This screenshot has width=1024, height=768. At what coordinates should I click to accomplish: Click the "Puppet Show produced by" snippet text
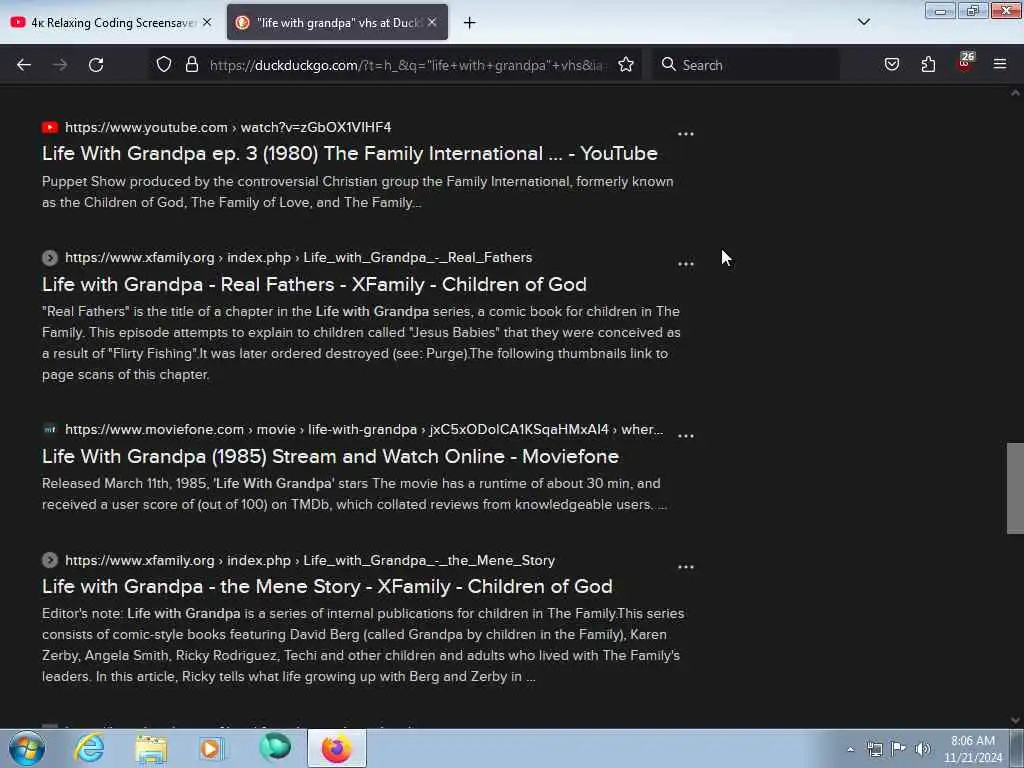click(x=358, y=192)
